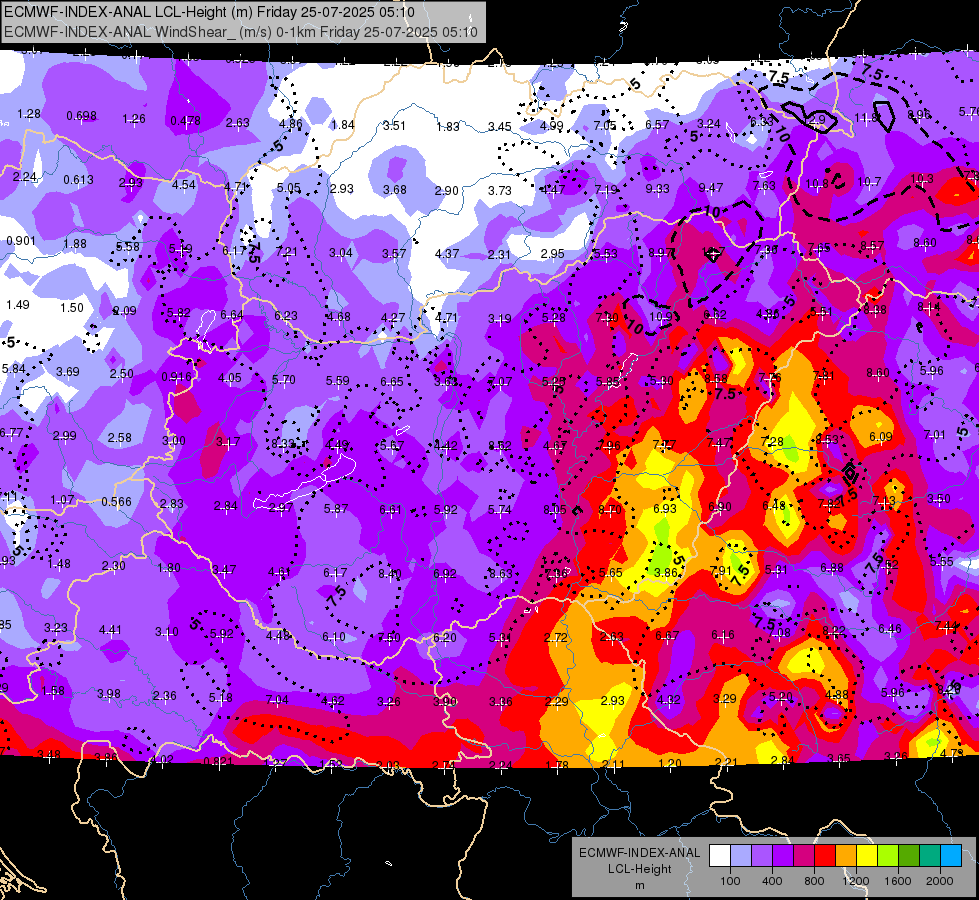
Task: Select the grid value '3.04'
Action: pos(341,253)
